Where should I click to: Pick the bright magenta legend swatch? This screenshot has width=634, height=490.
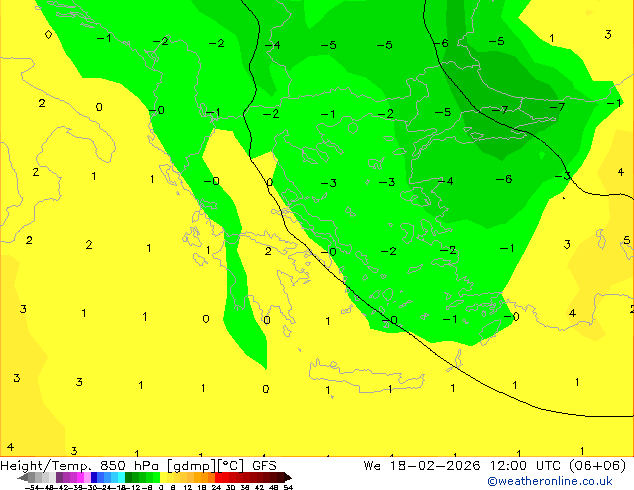[x=80, y=477]
